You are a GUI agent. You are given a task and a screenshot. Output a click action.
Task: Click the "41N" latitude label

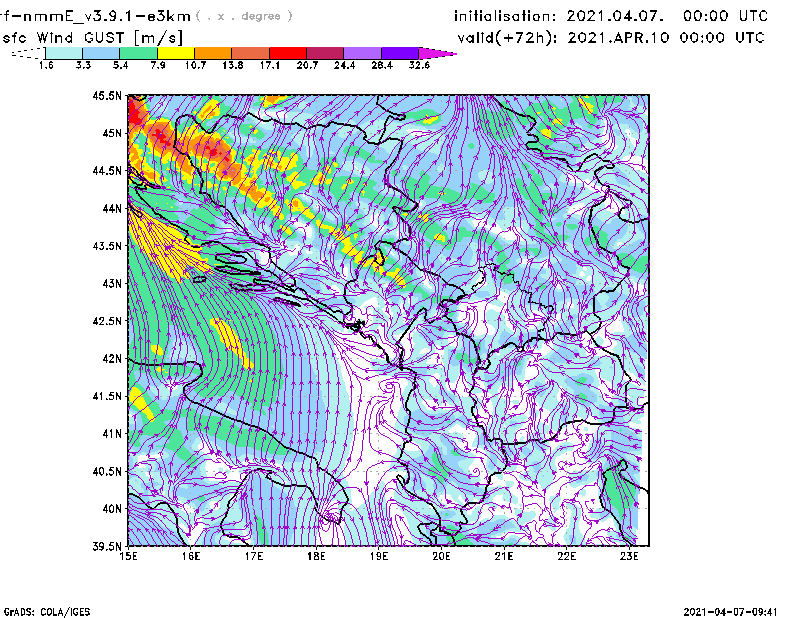point(112,433)
